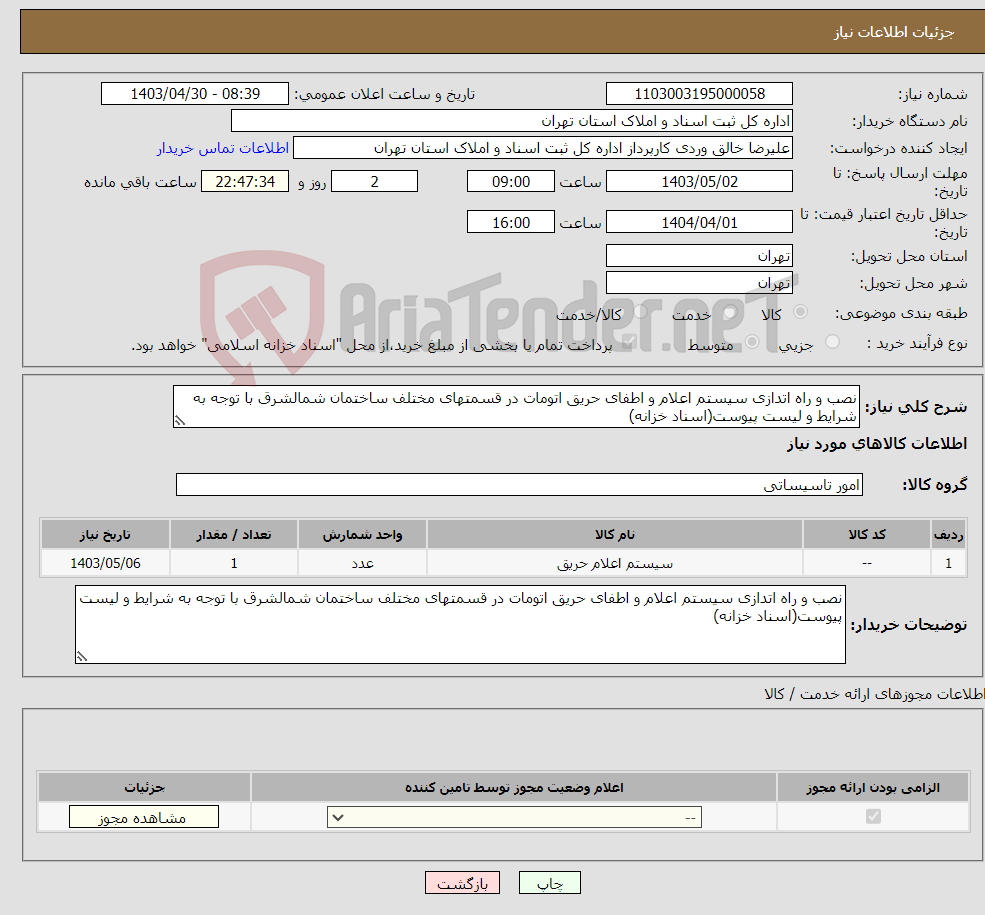This screenshot has width=985, height=915.
Task: Click the ایجاد کننده درخواست field
Action: 543,148
